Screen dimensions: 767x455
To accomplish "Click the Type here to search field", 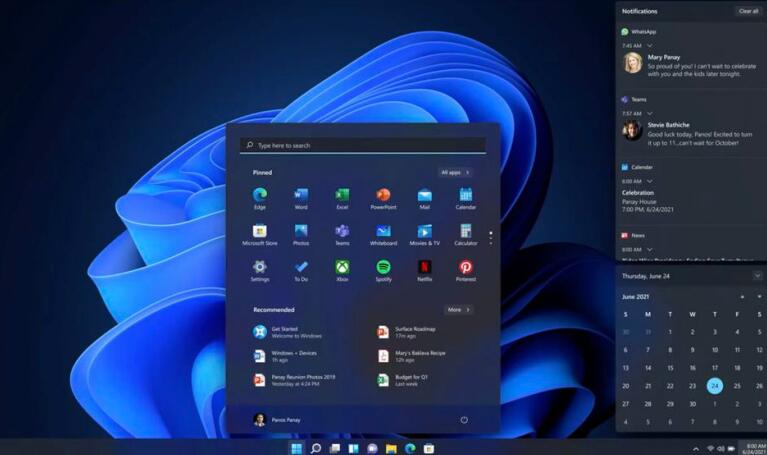I will click(x=363, y=146).
